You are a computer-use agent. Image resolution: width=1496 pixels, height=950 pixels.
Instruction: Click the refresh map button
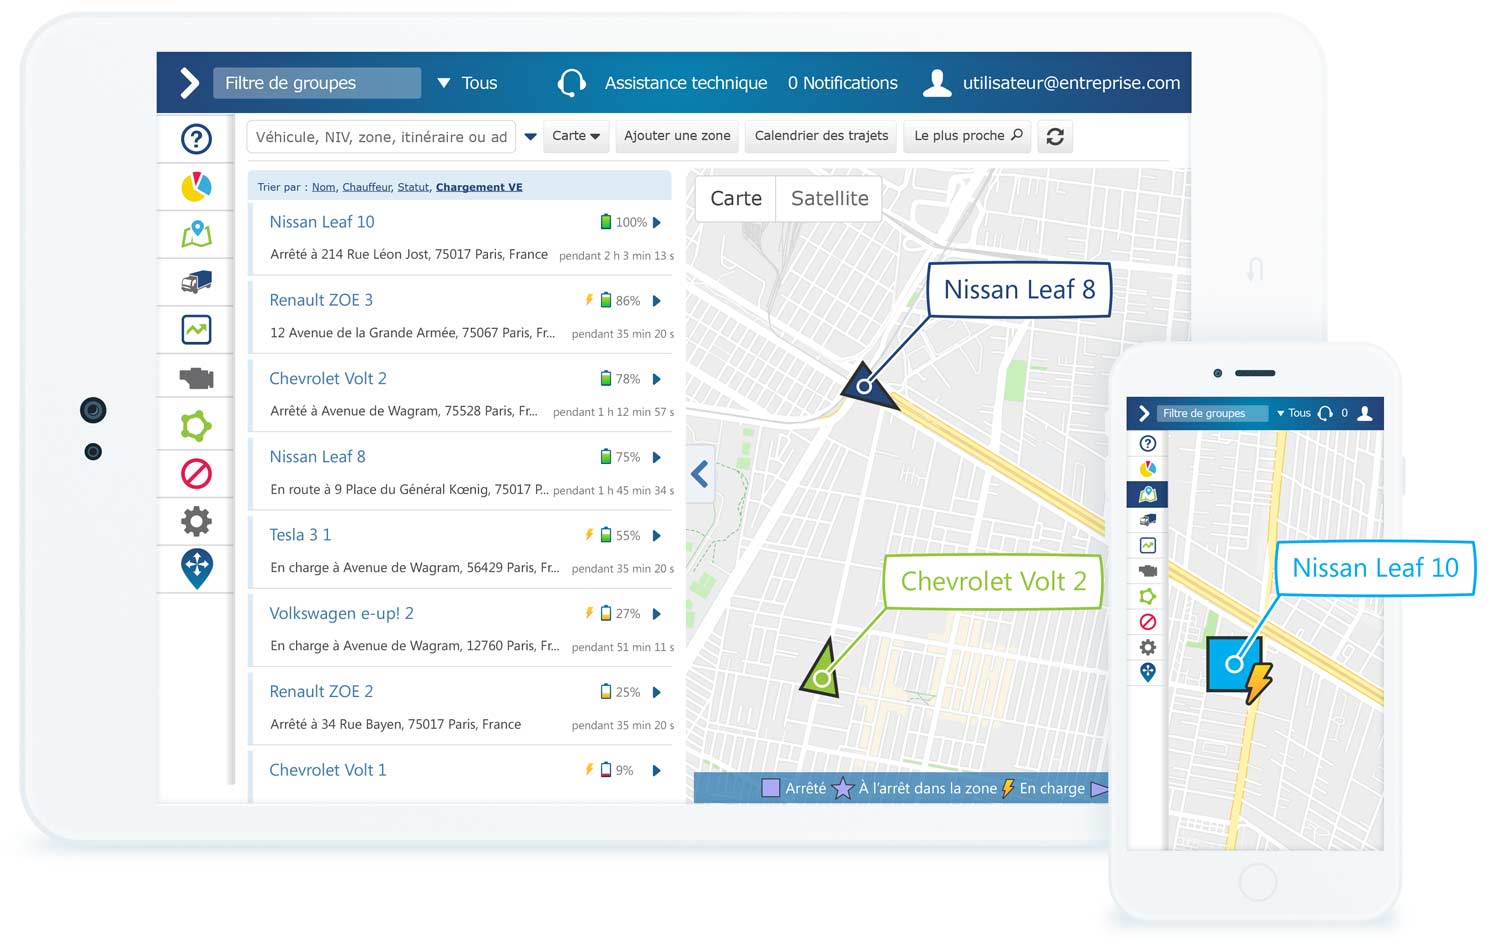[1055, 137]
